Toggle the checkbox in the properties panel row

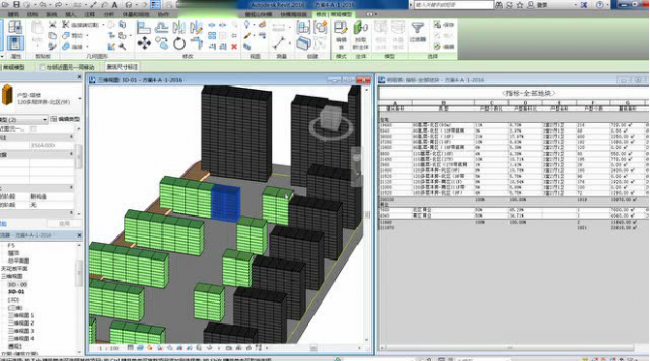33,129
